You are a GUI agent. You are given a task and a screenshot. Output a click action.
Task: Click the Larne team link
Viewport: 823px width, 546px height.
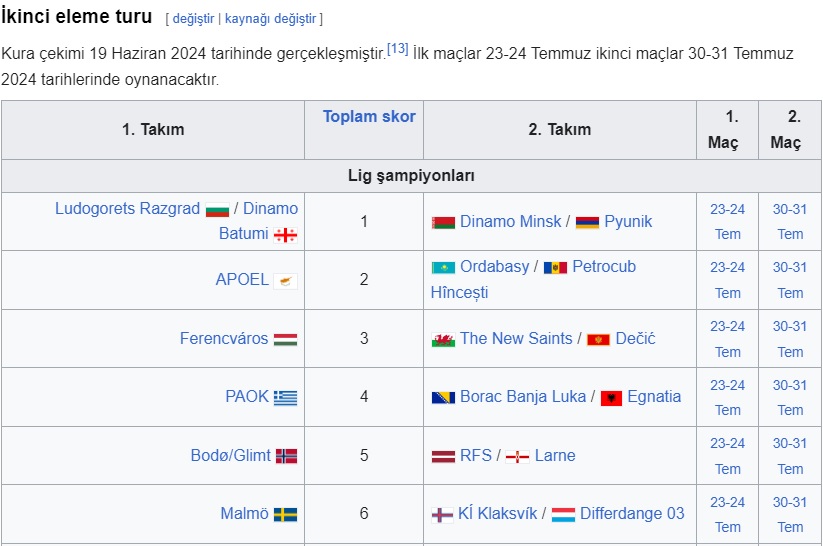(x=555, y=455)
